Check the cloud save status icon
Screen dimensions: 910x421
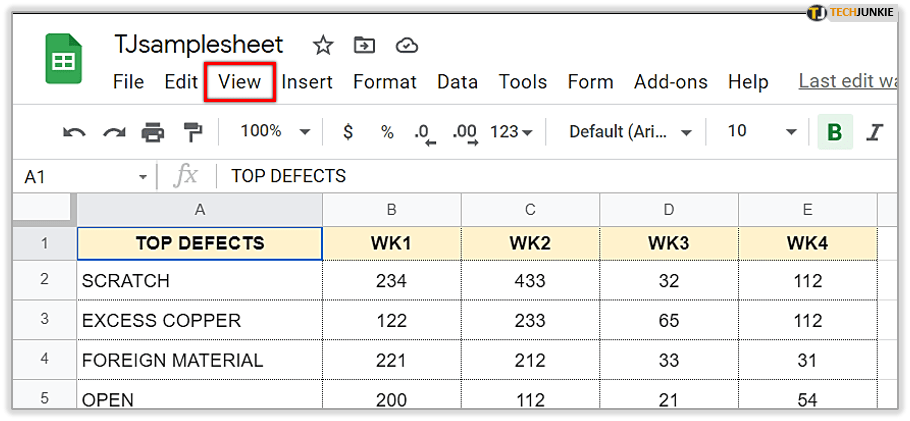click(x=406, y=45)
